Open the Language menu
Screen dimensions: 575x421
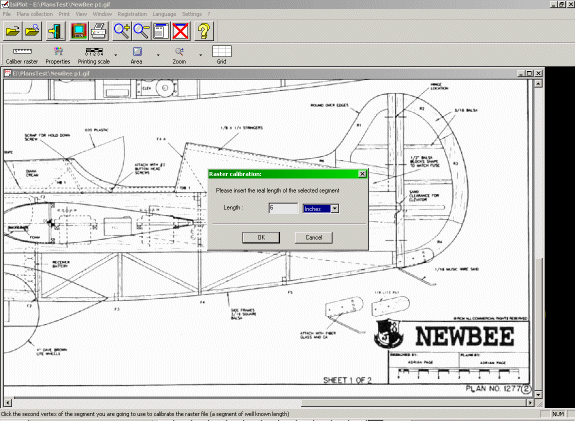click(x=164, y=14)
